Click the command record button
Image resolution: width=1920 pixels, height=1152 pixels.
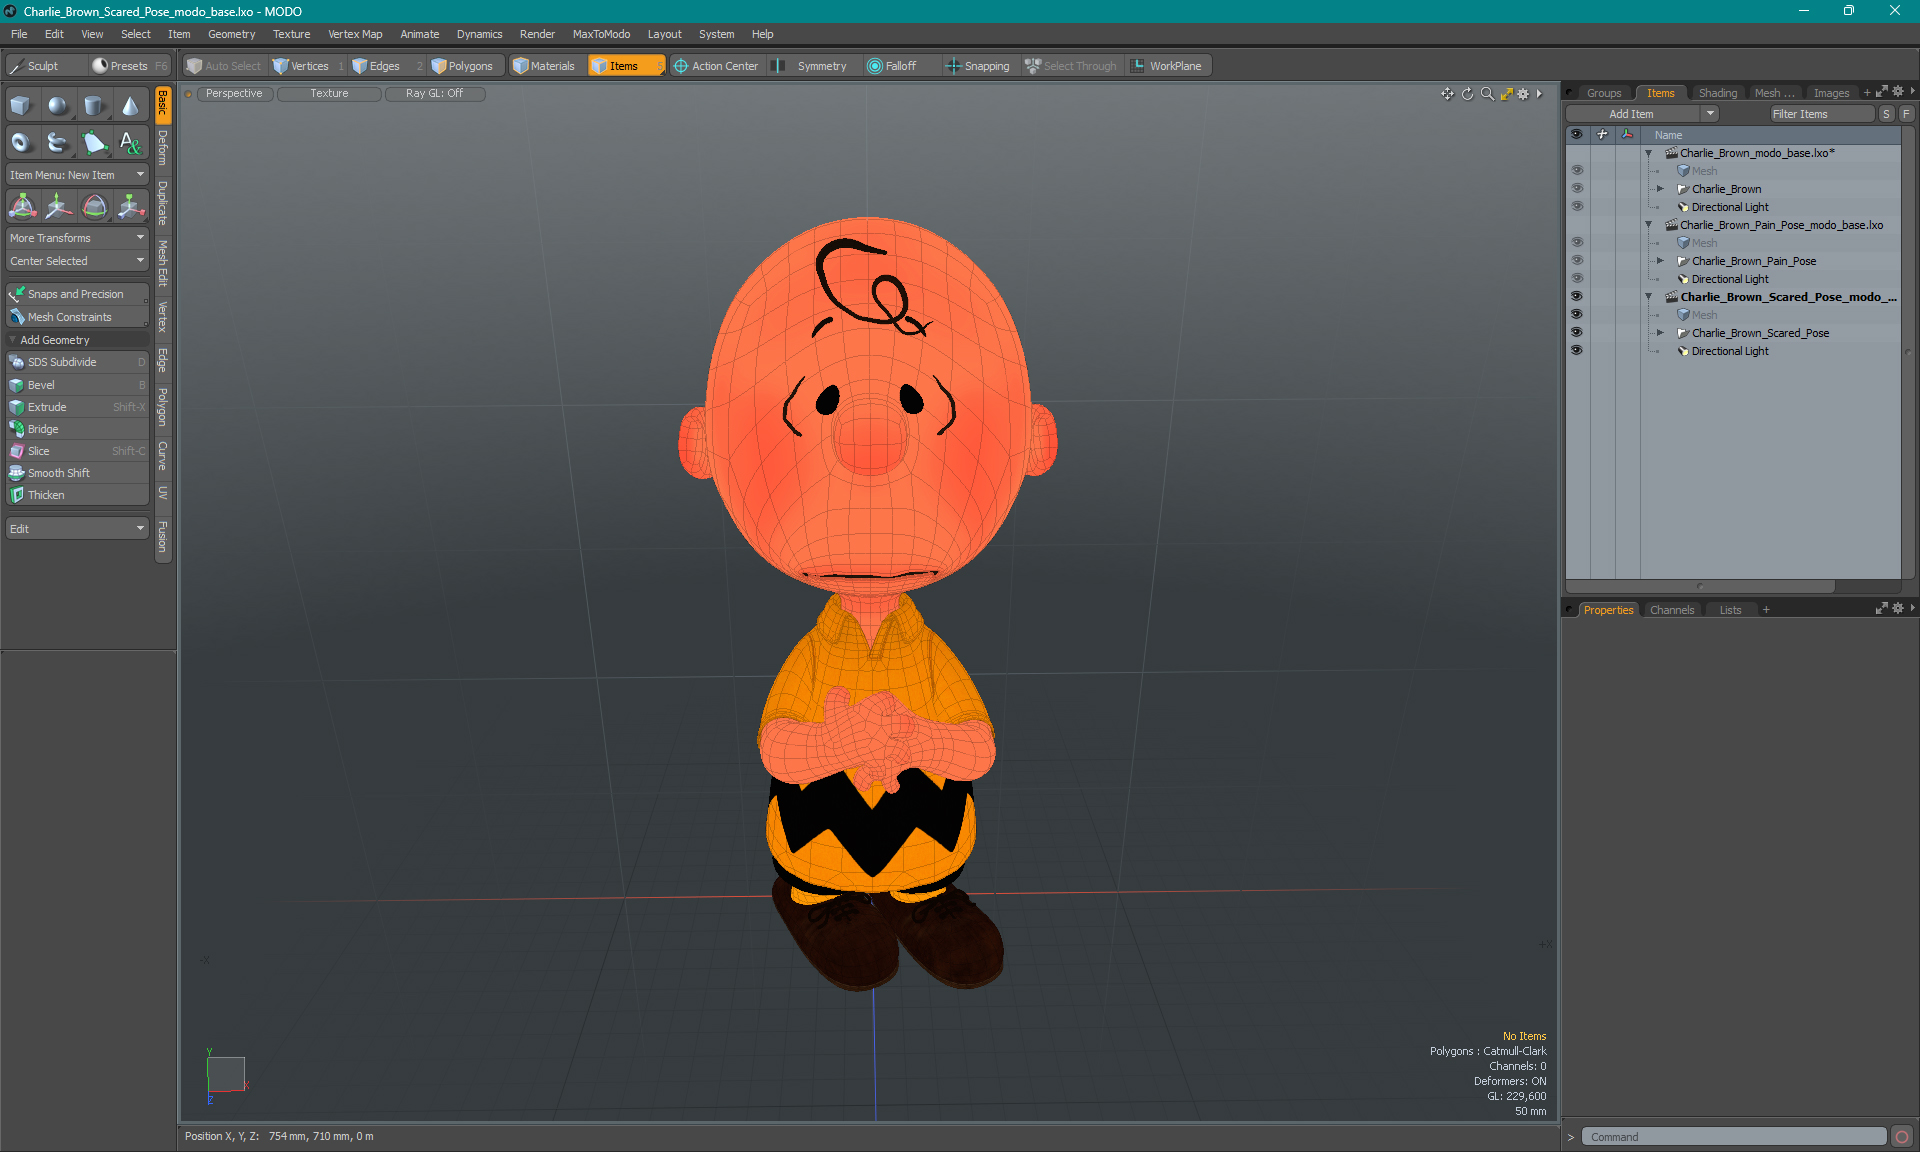click(x=1902, y=1137)
